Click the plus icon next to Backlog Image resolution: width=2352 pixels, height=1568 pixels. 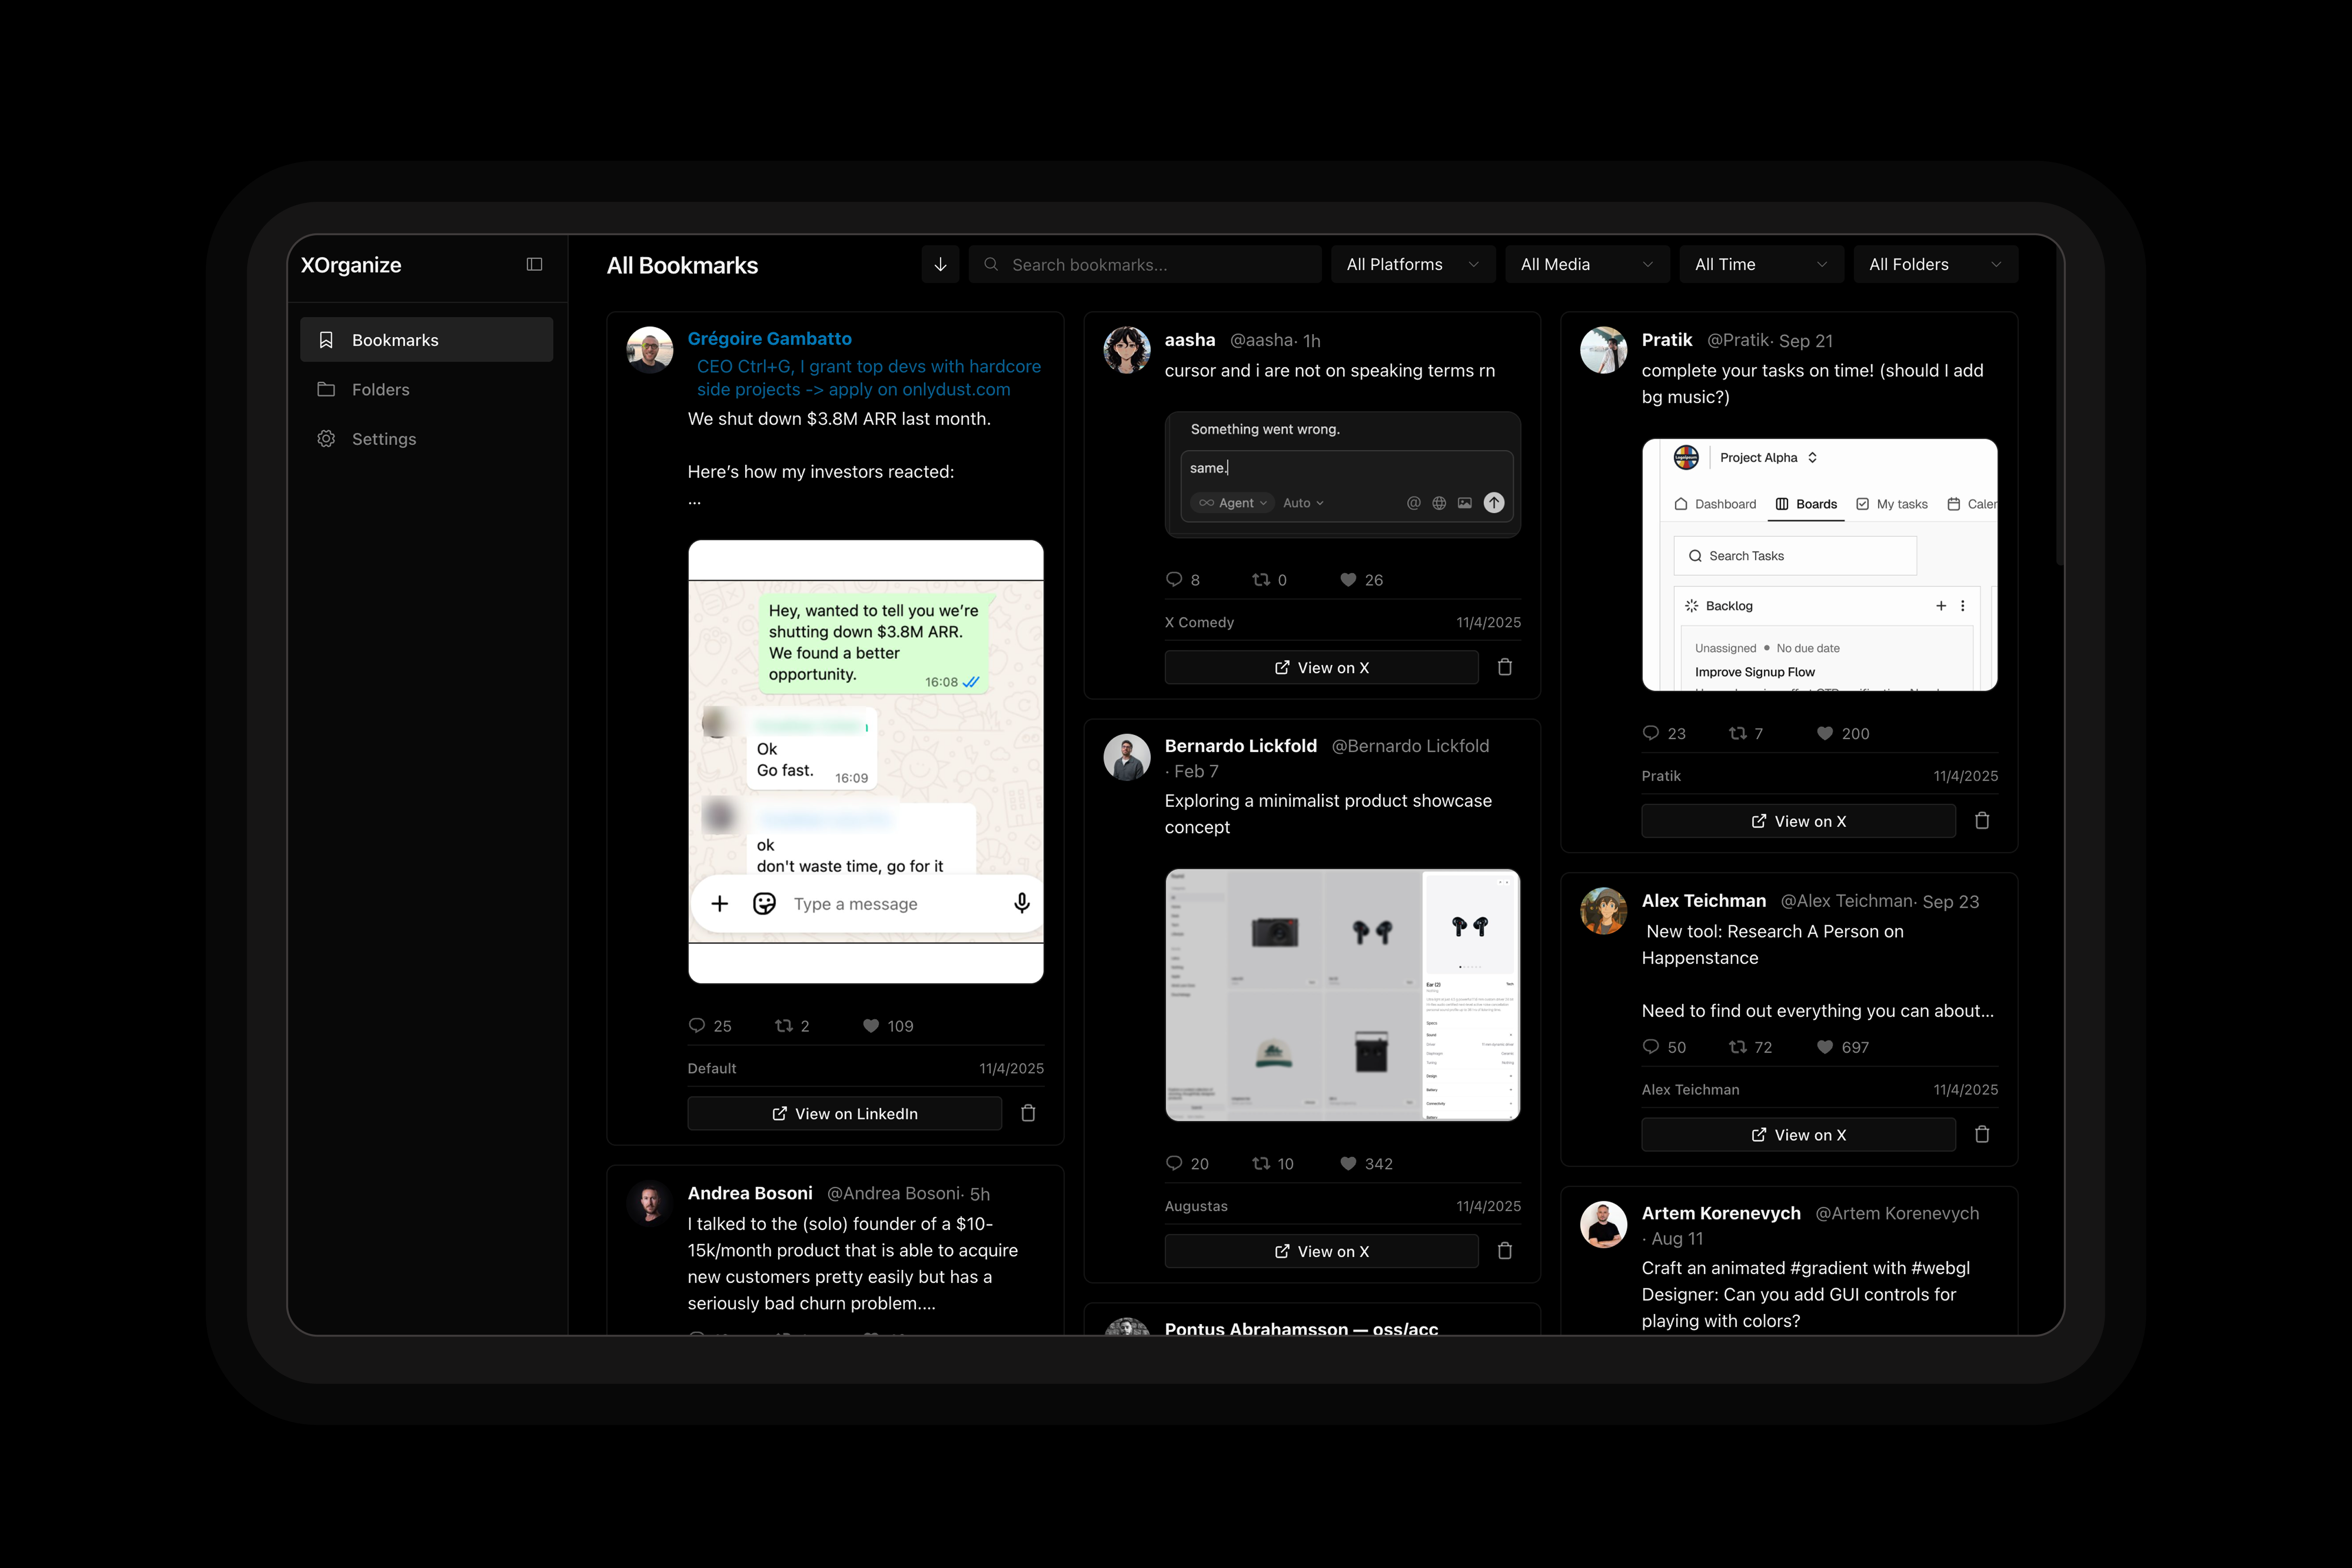pos(1941,605)
